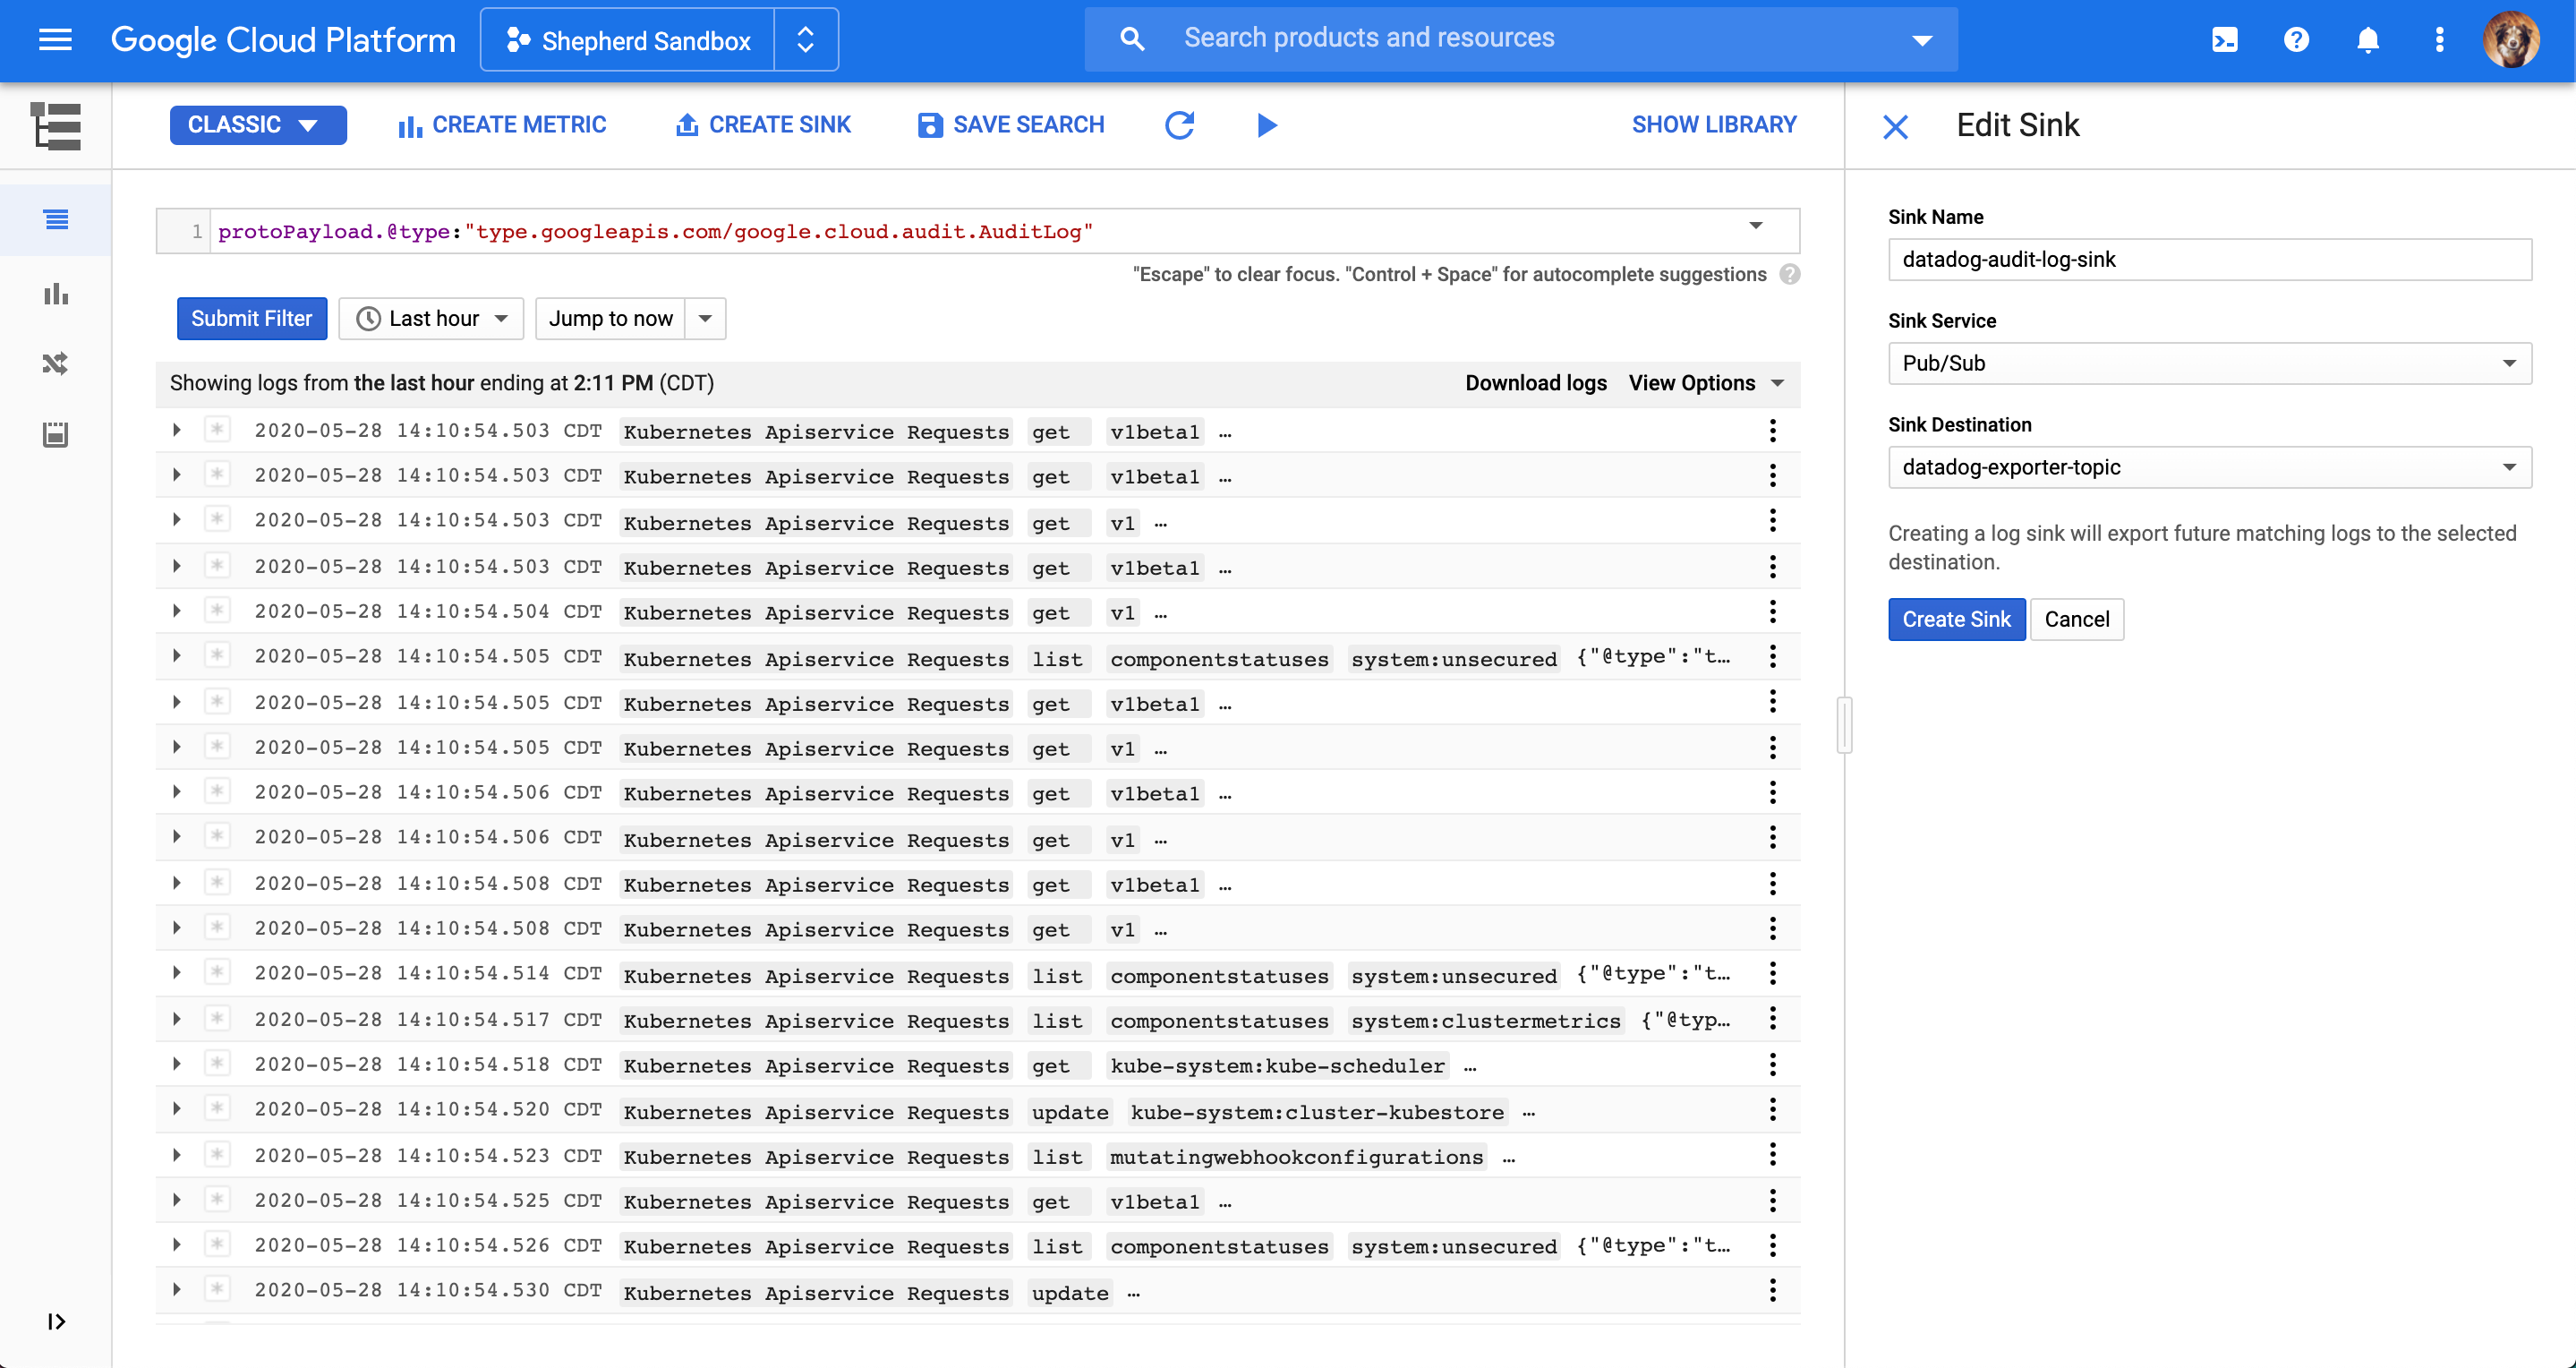Open the navigation hamburger menu
Viewport: 2576px width, 1368px height.
[x=55, y=40]
